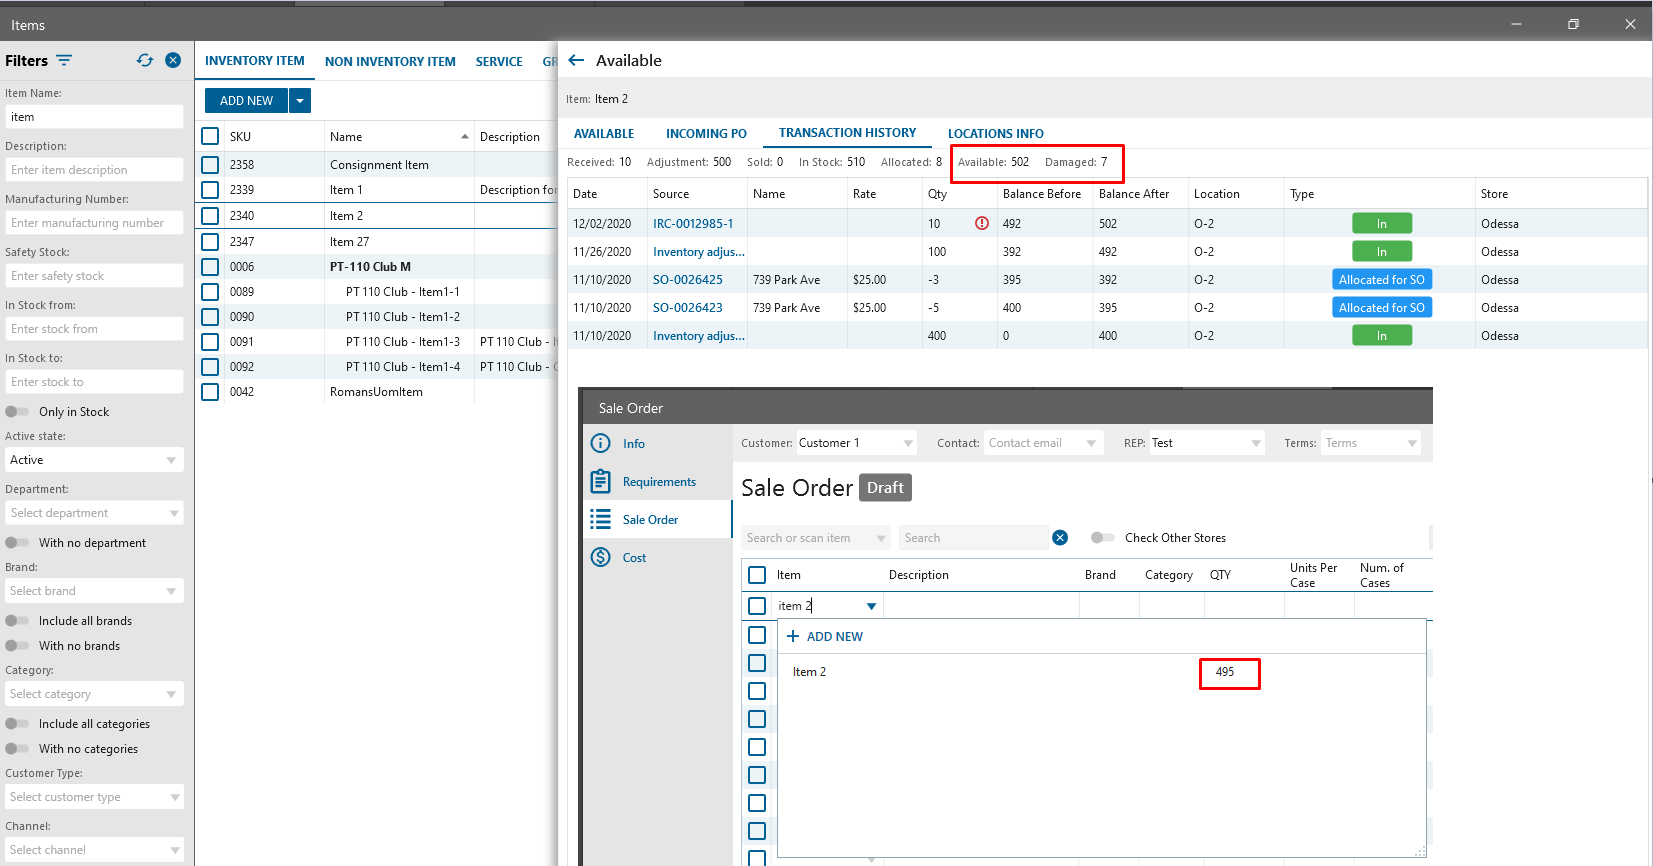Click the Enter safety stock field
Screen dimensions: 1653x866
pos(94,276)
